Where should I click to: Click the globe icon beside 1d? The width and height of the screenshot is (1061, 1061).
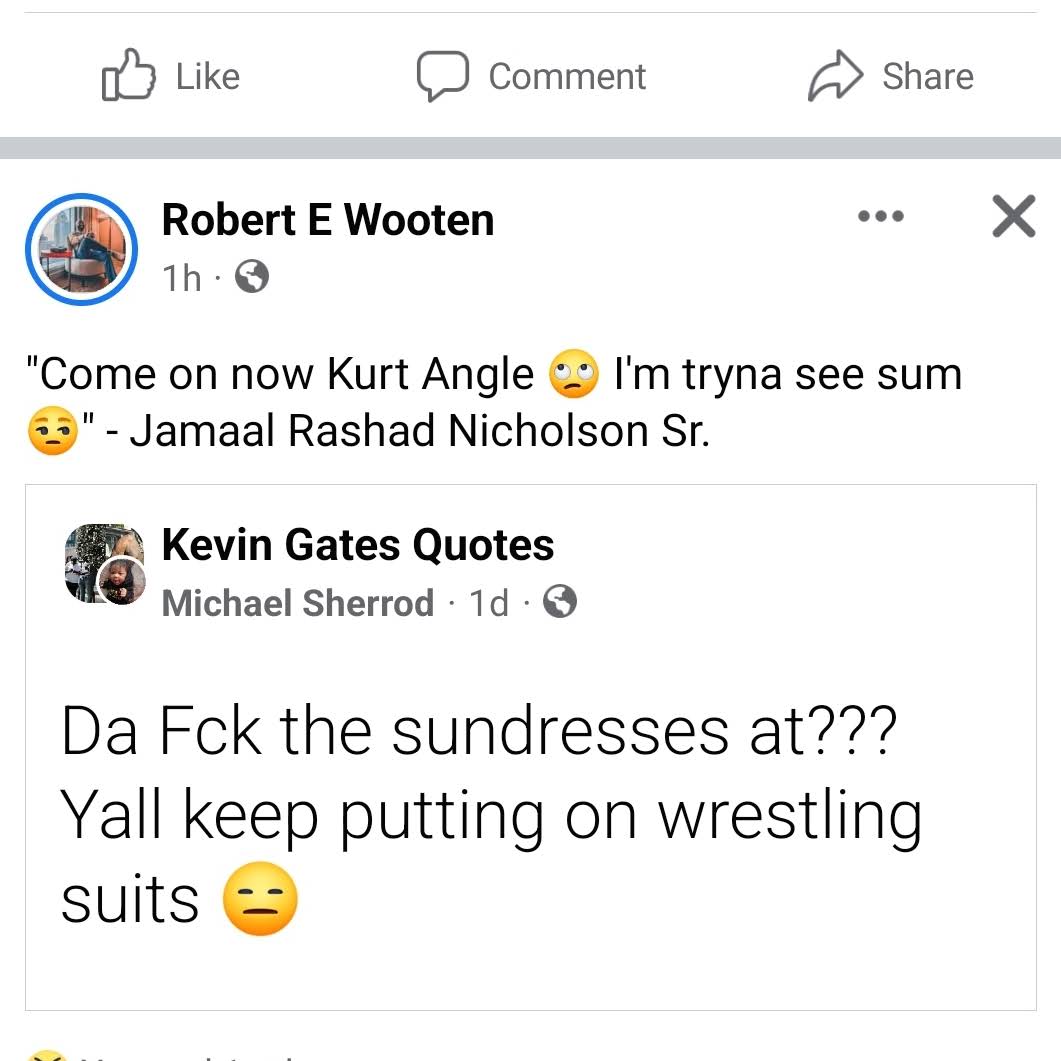pos(560,602)
